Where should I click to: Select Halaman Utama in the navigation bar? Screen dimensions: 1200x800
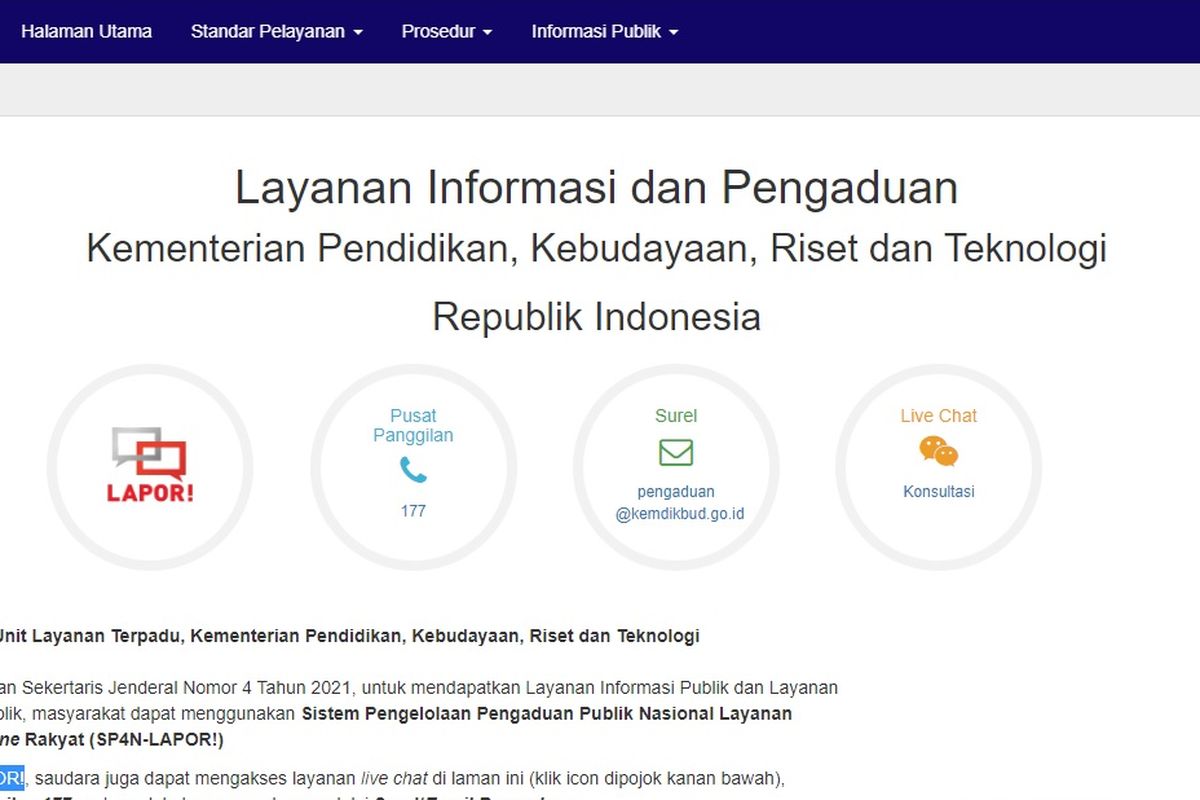coord(87,31)
